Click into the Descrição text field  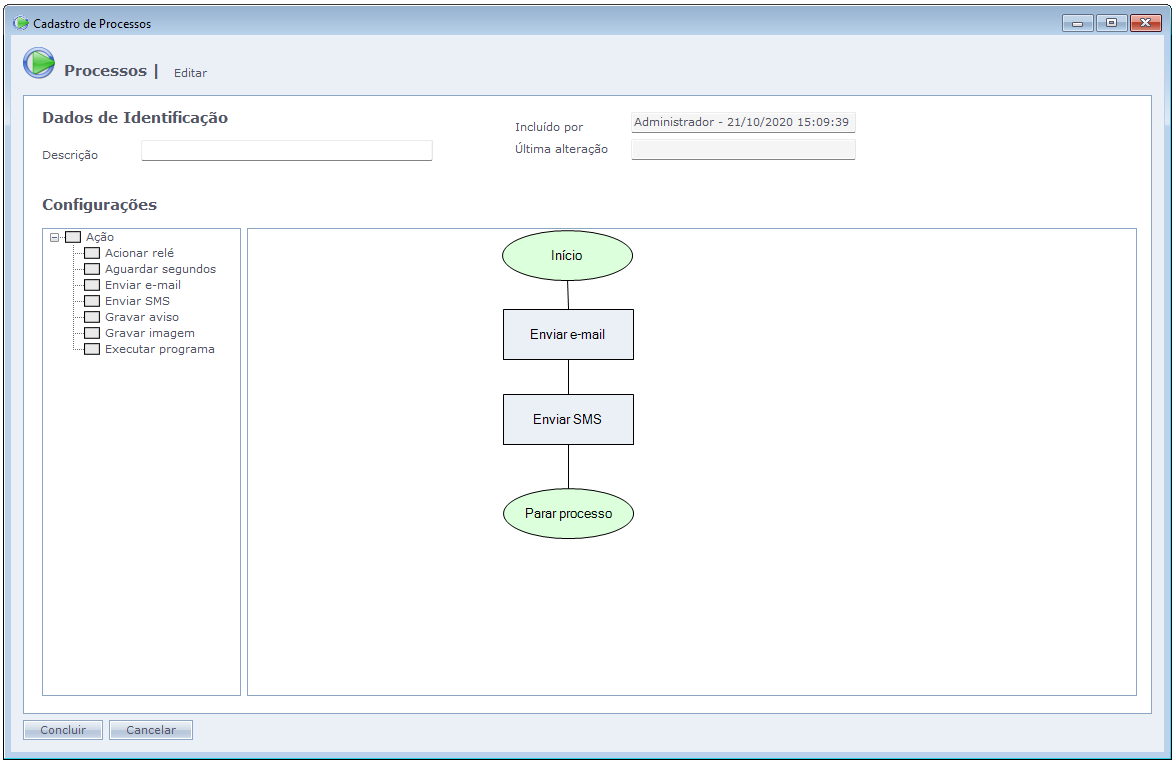(286, 151)
